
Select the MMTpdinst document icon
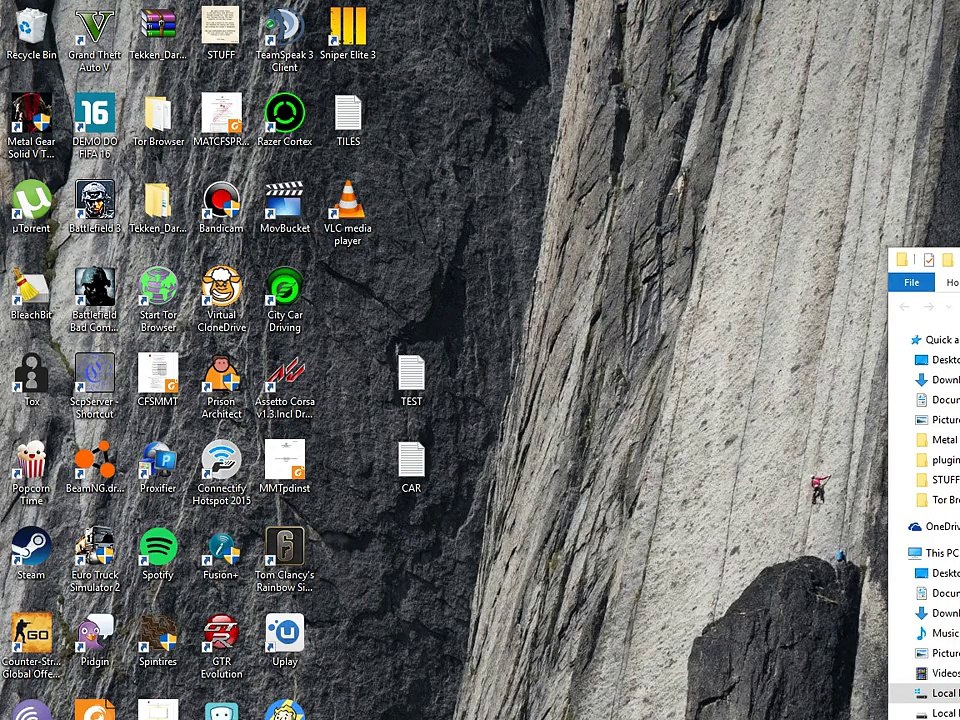(x=285, y=467)
